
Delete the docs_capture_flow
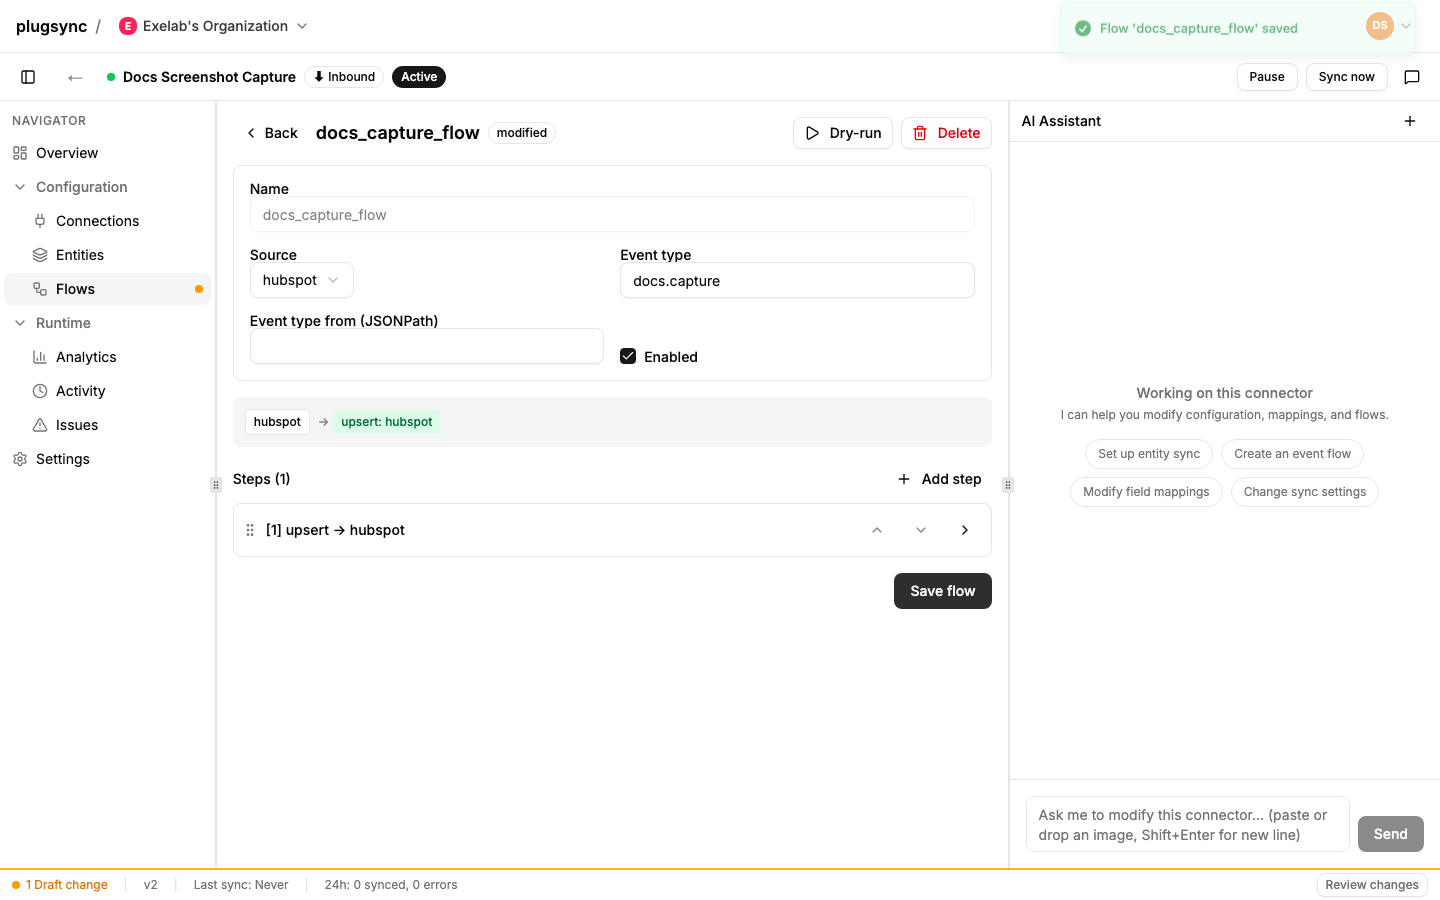(946, 133)
